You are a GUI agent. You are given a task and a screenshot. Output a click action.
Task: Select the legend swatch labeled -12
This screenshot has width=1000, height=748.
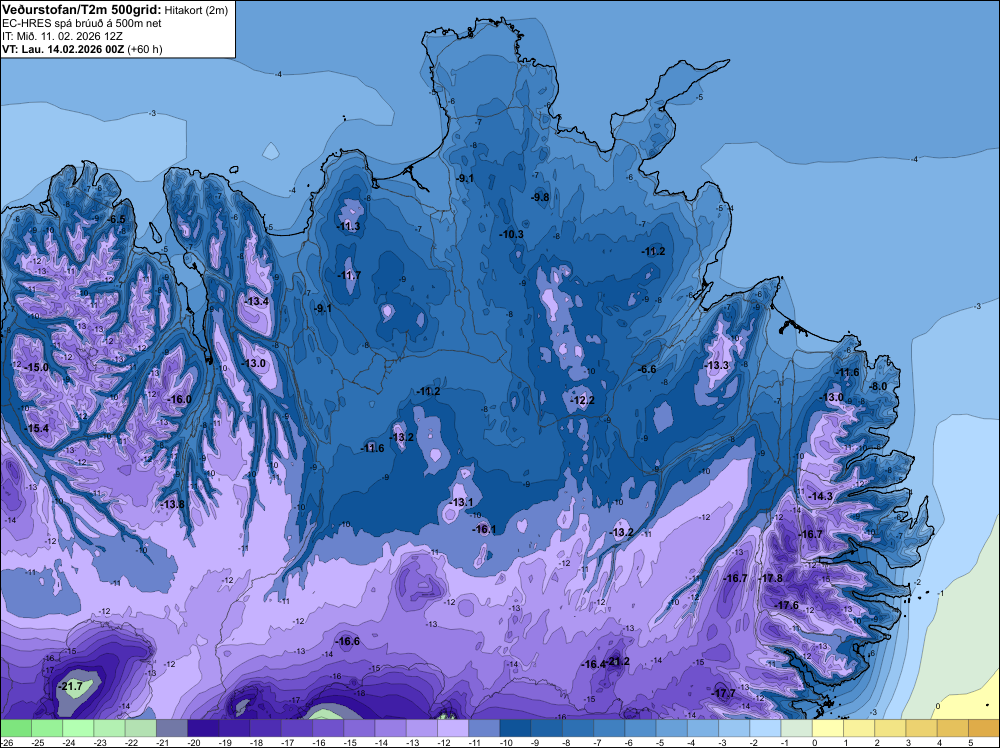coord(453,728)
